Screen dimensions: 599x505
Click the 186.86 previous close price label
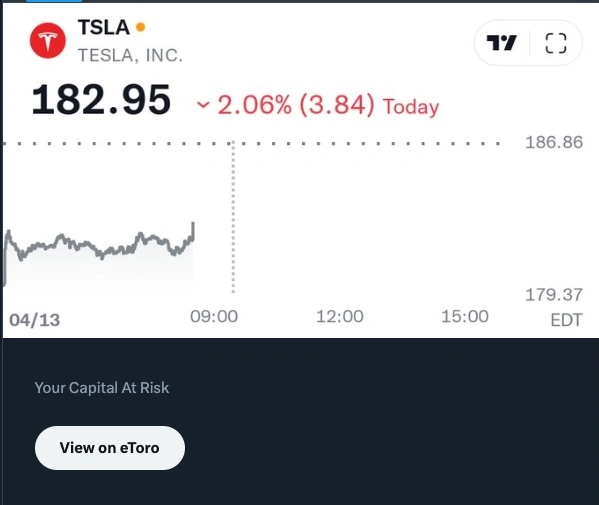click(x=554, y=142)
